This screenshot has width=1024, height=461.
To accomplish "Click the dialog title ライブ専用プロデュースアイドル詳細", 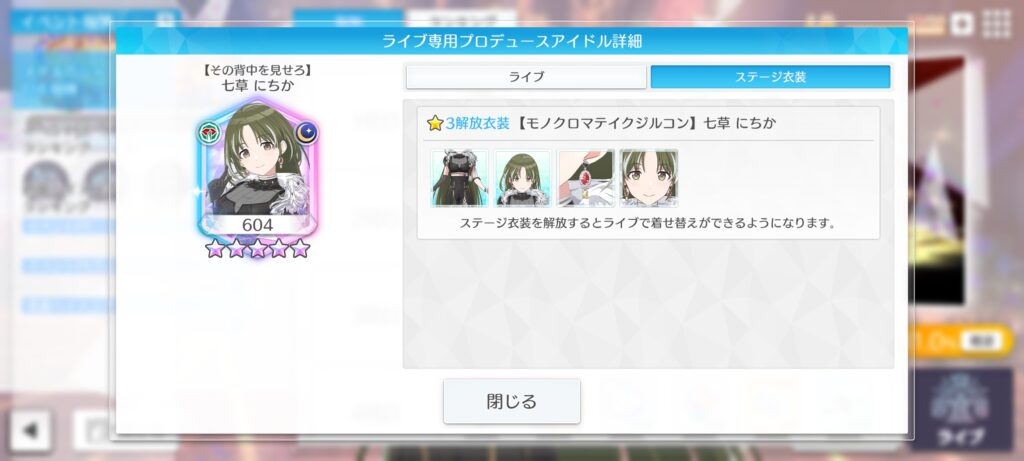I will (512, 41).
